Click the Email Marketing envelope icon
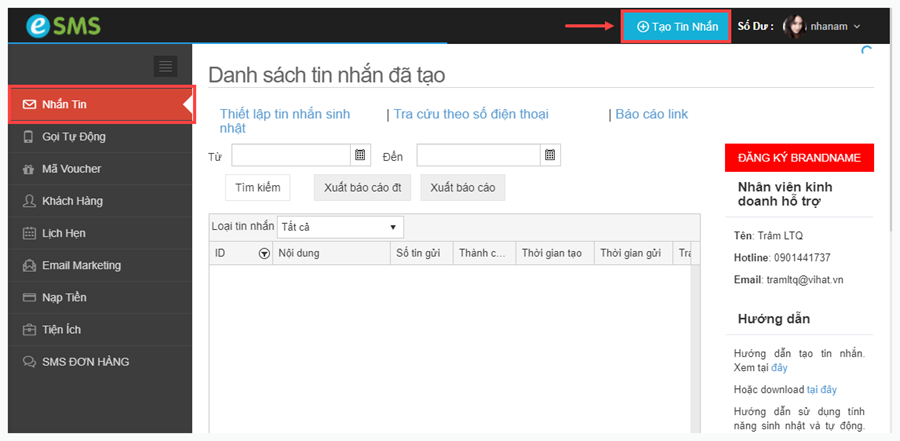The height and width of the screenshot is (441, 900). pyautogui.click(x=29, y=265)
